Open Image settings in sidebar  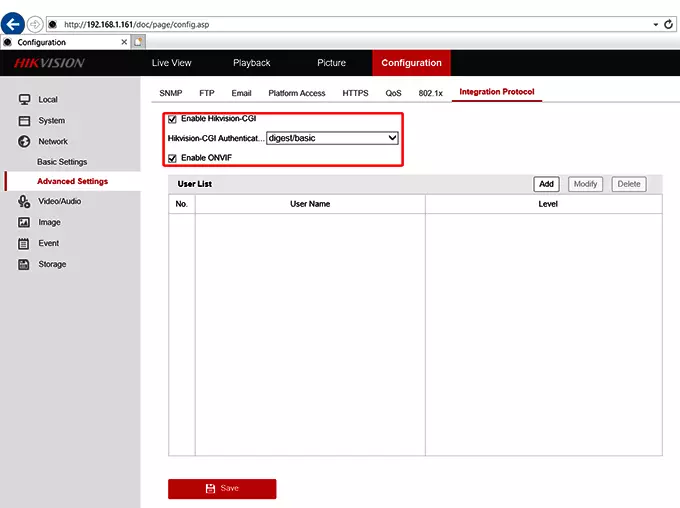(x=49, y=222)
